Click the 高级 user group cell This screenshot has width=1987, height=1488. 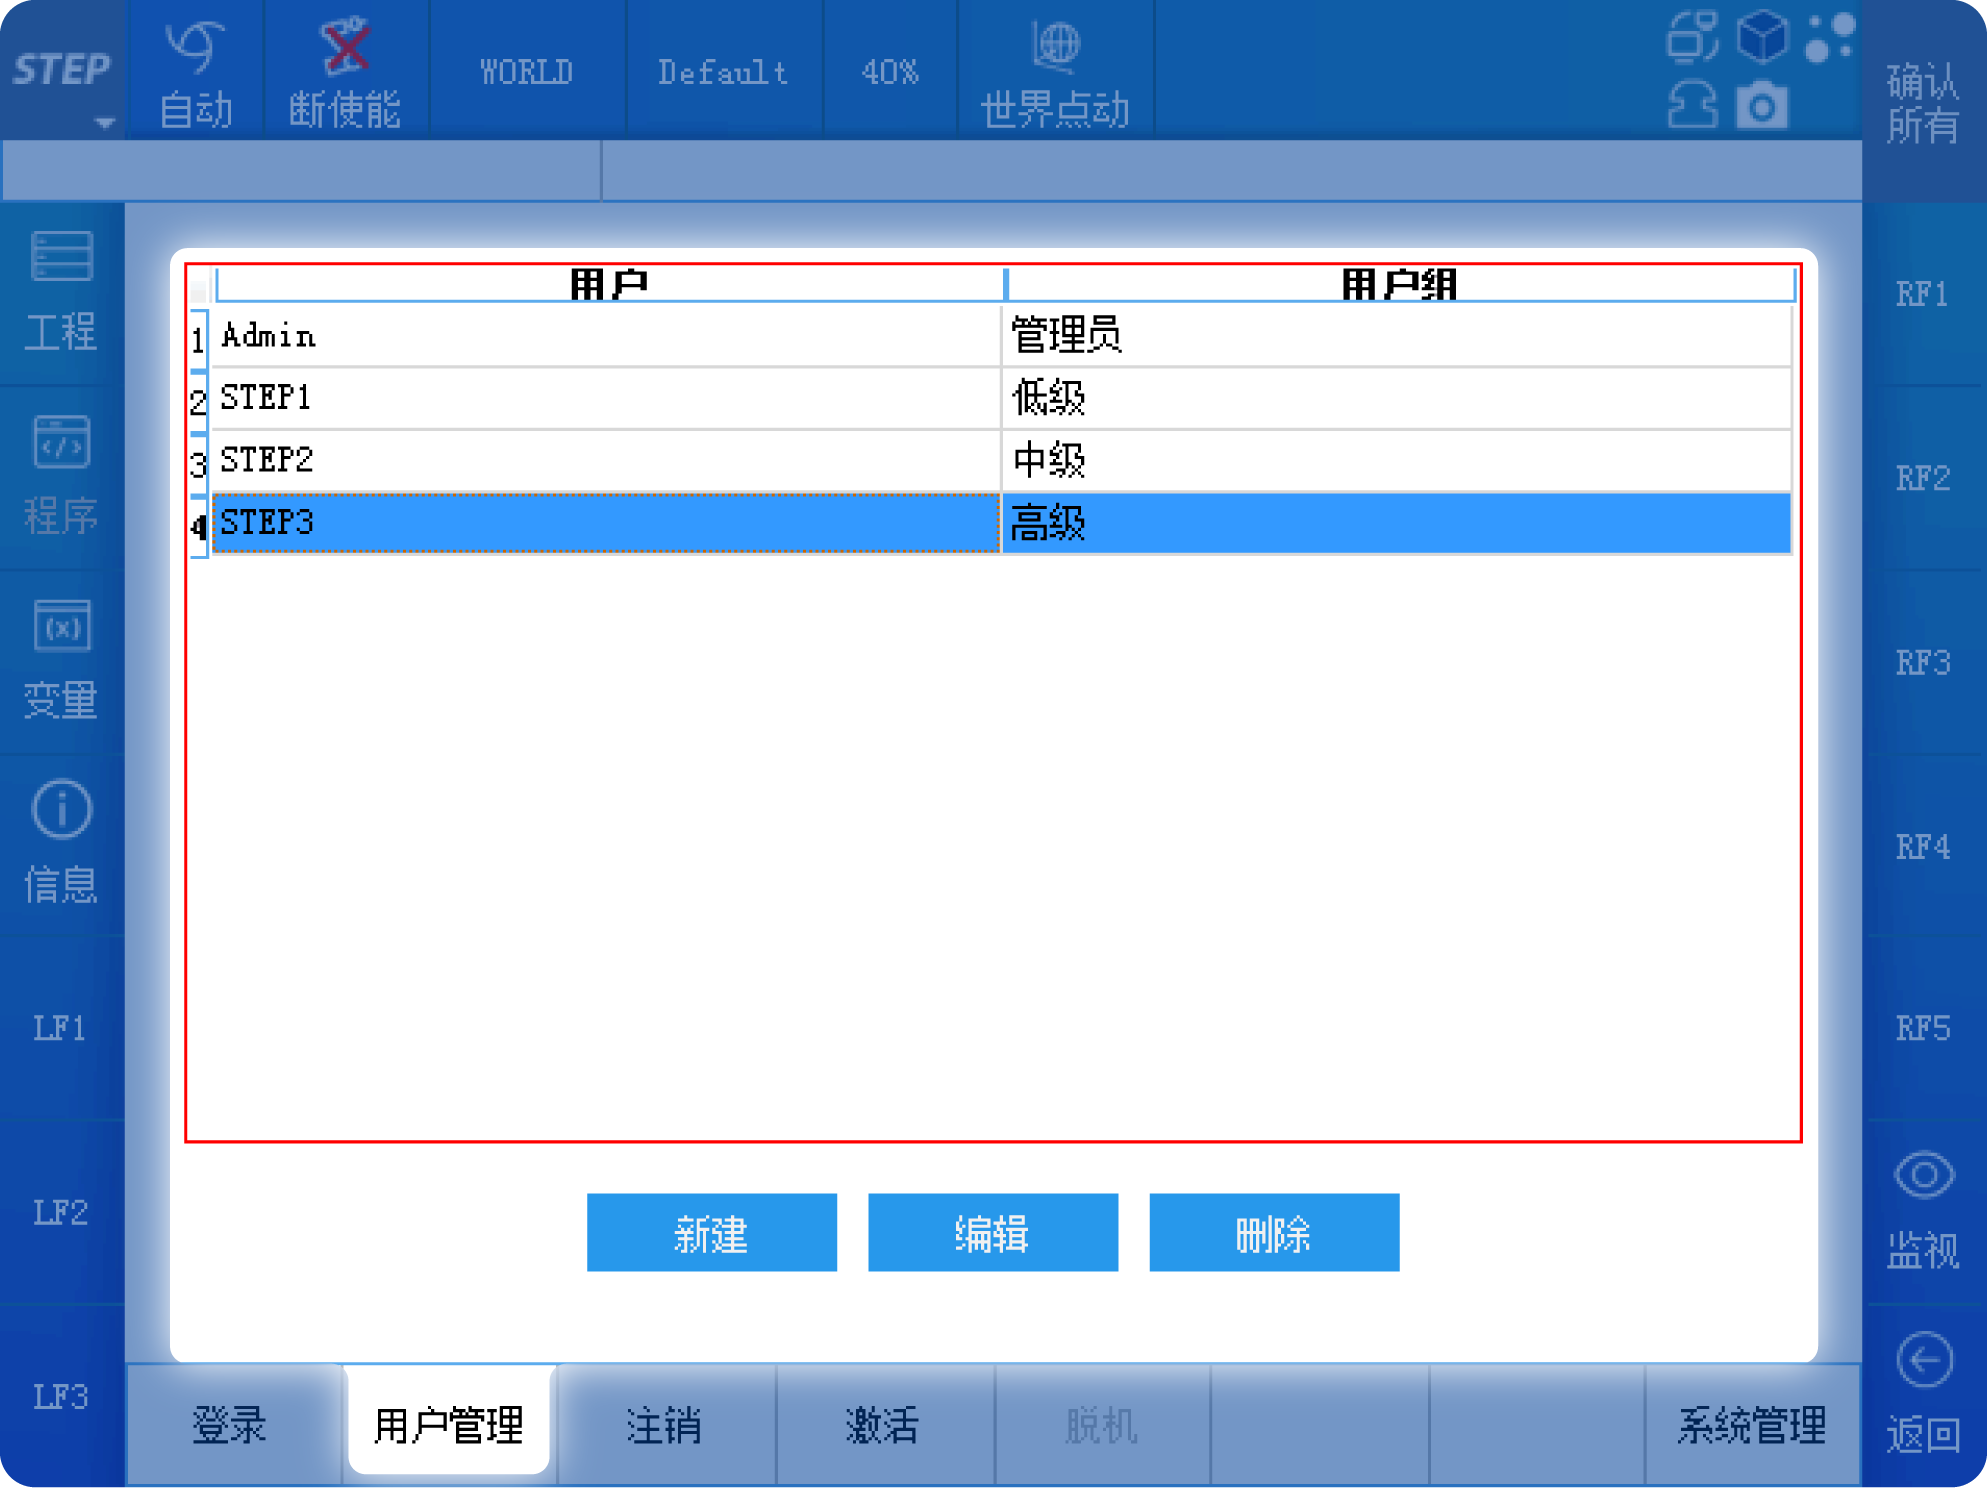coord(1396,522)
